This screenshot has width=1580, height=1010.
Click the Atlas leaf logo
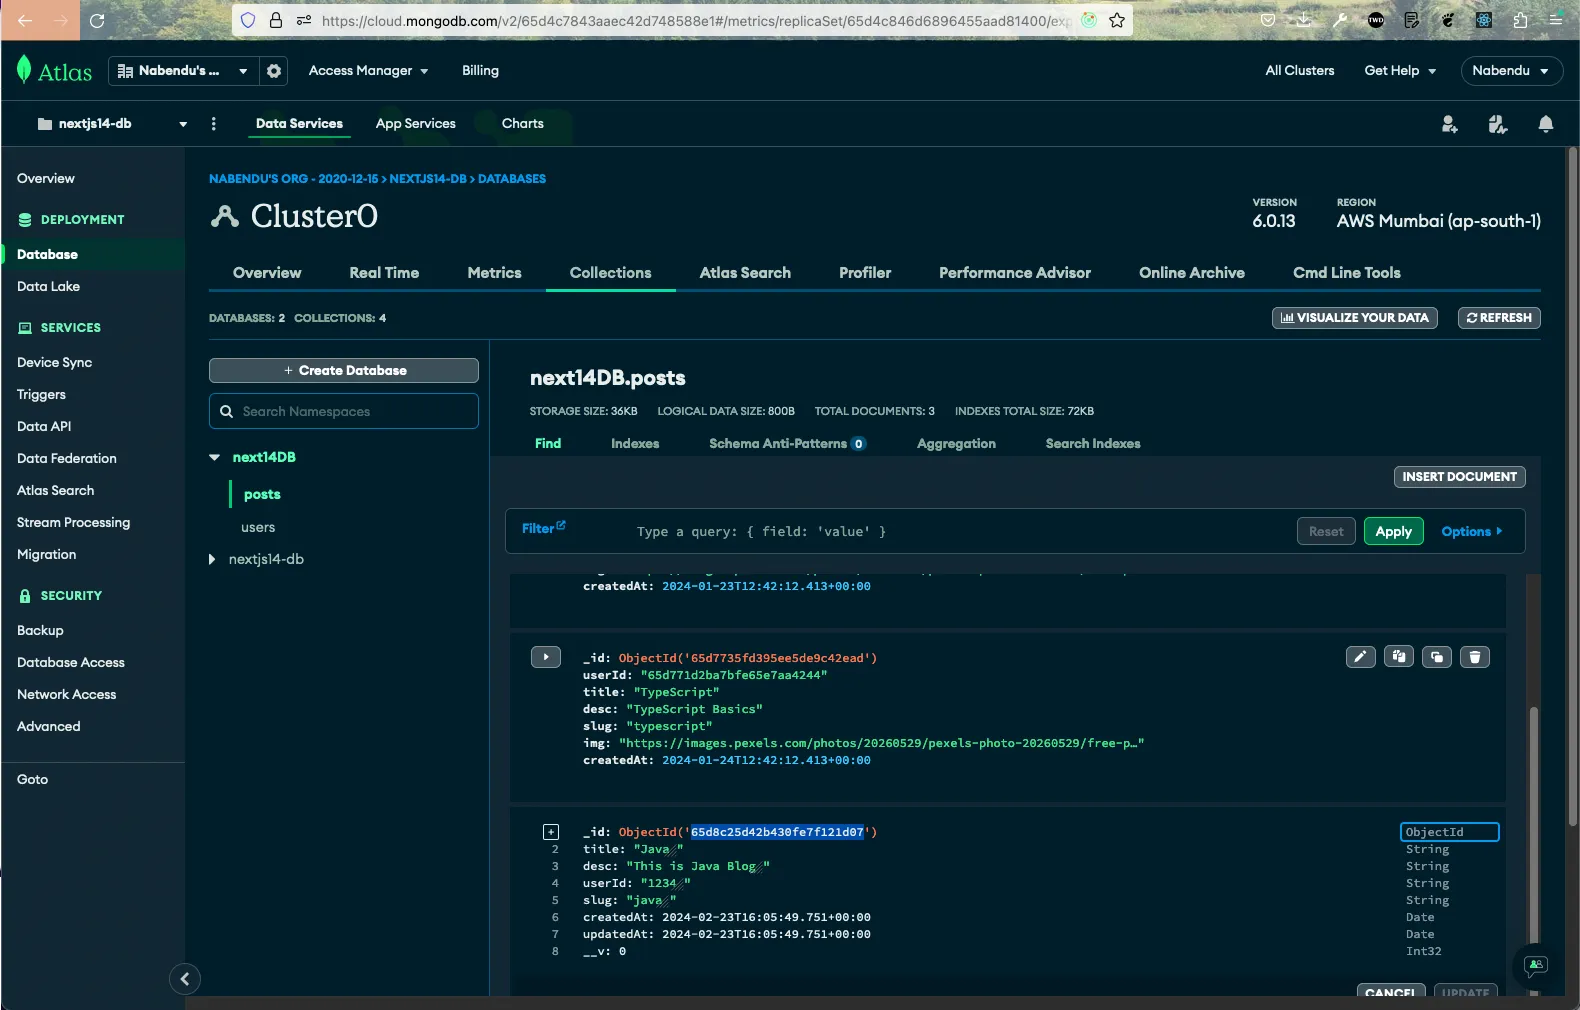[x=24, y=70]
